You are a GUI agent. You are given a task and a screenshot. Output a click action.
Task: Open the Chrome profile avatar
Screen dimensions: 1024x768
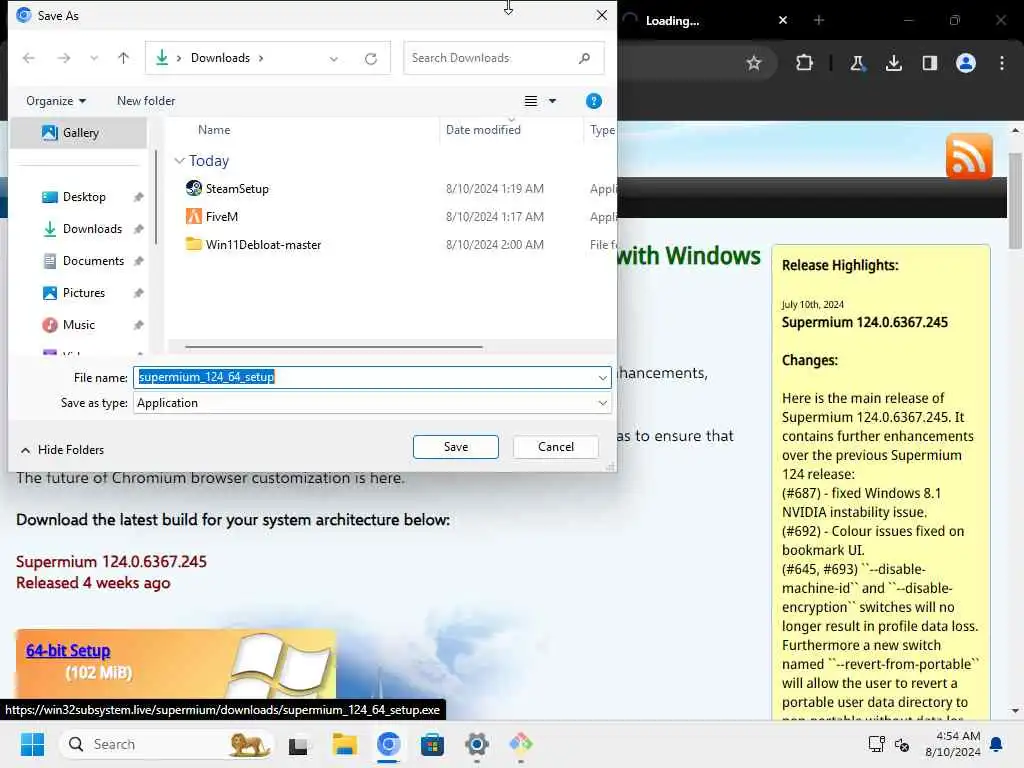pos(966,63)
